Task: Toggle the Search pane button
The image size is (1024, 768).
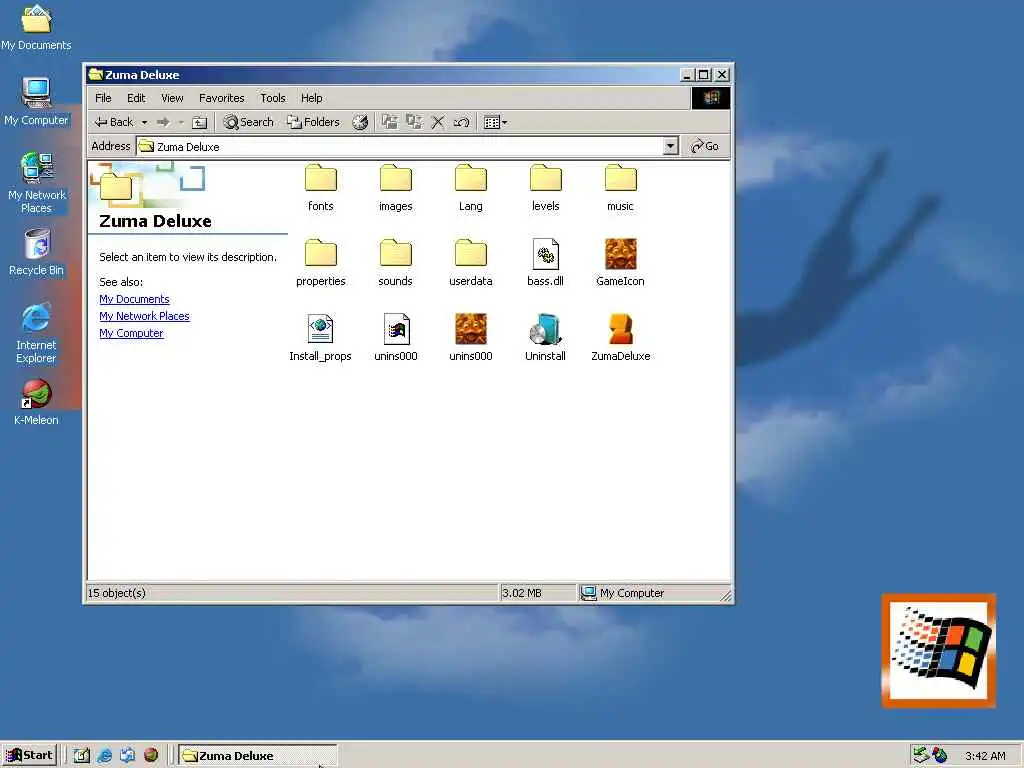Action: click(248, 122)
